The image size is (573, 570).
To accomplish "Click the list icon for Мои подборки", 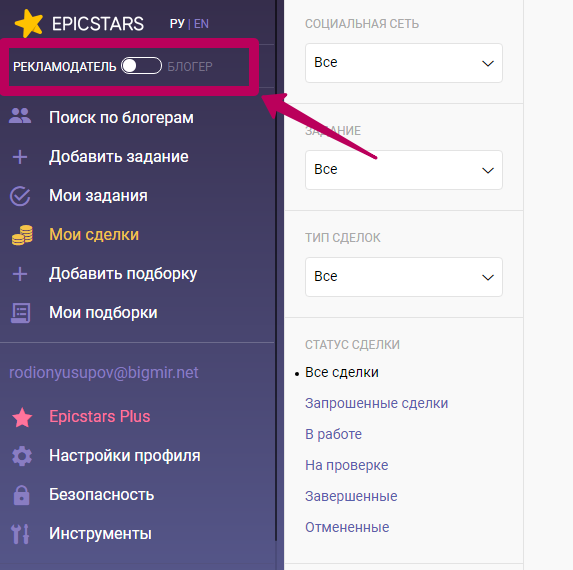I will pos(20,313).
